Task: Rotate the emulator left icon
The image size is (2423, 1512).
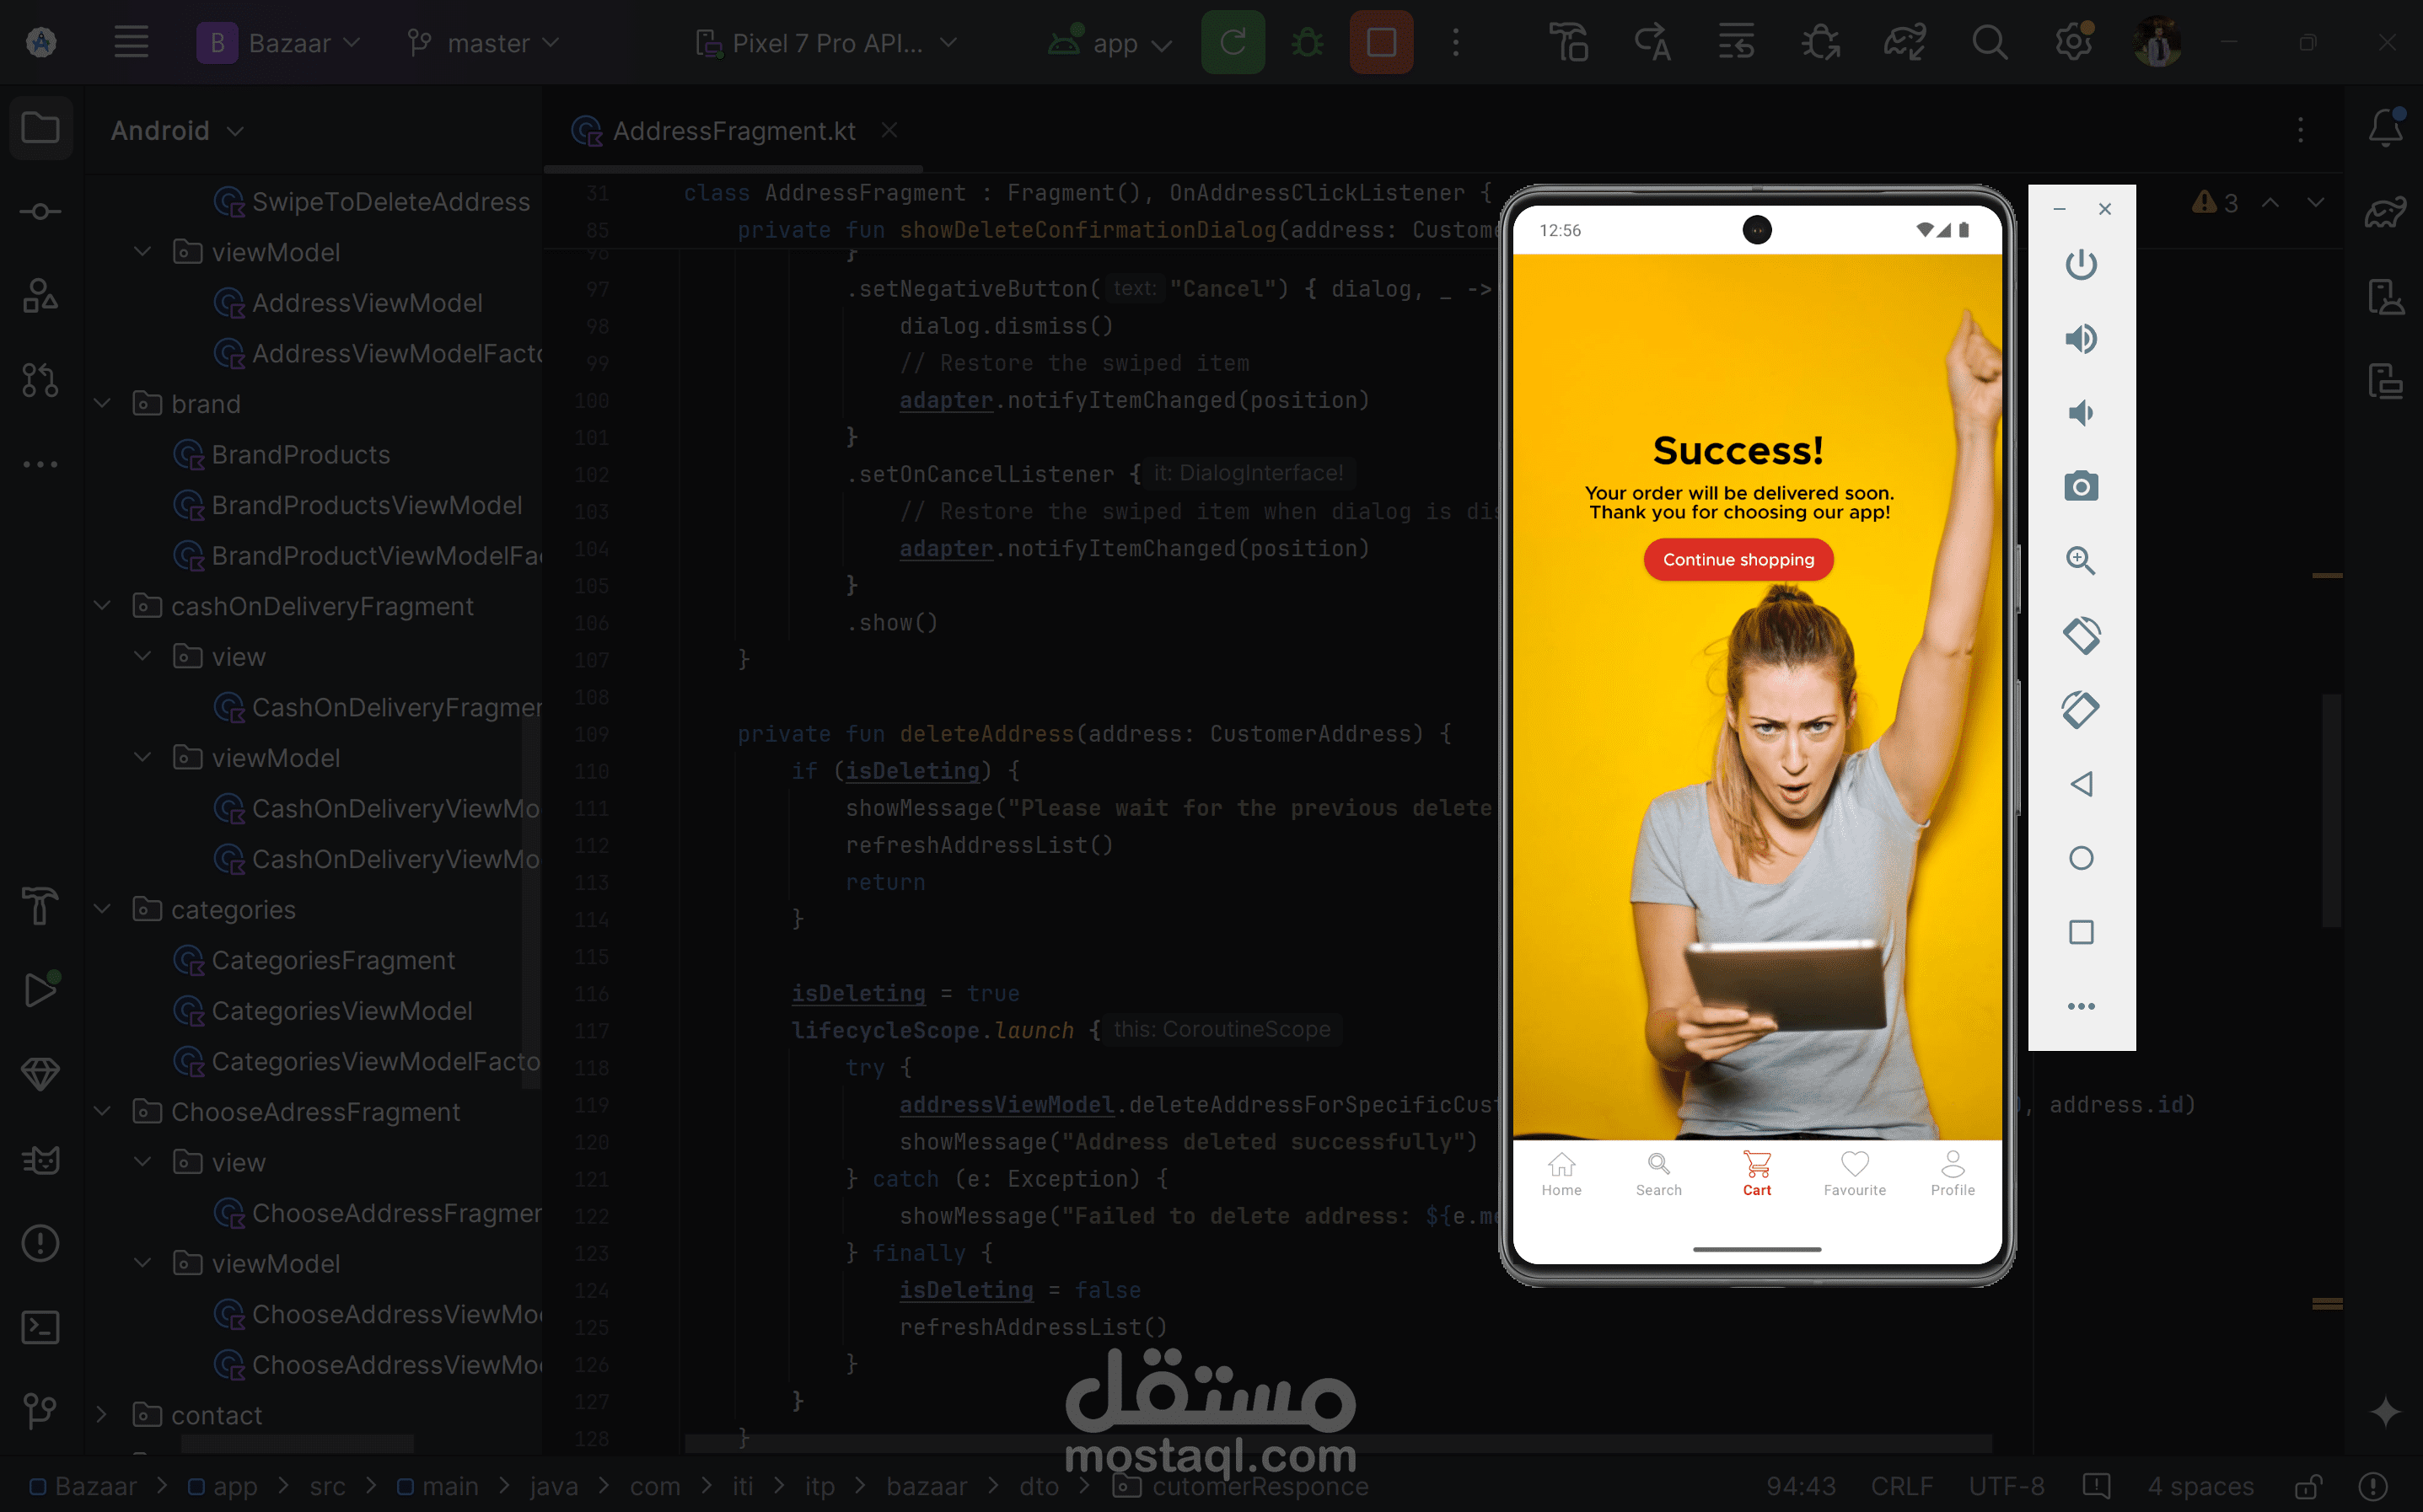Action: [x=2080, y=635]
